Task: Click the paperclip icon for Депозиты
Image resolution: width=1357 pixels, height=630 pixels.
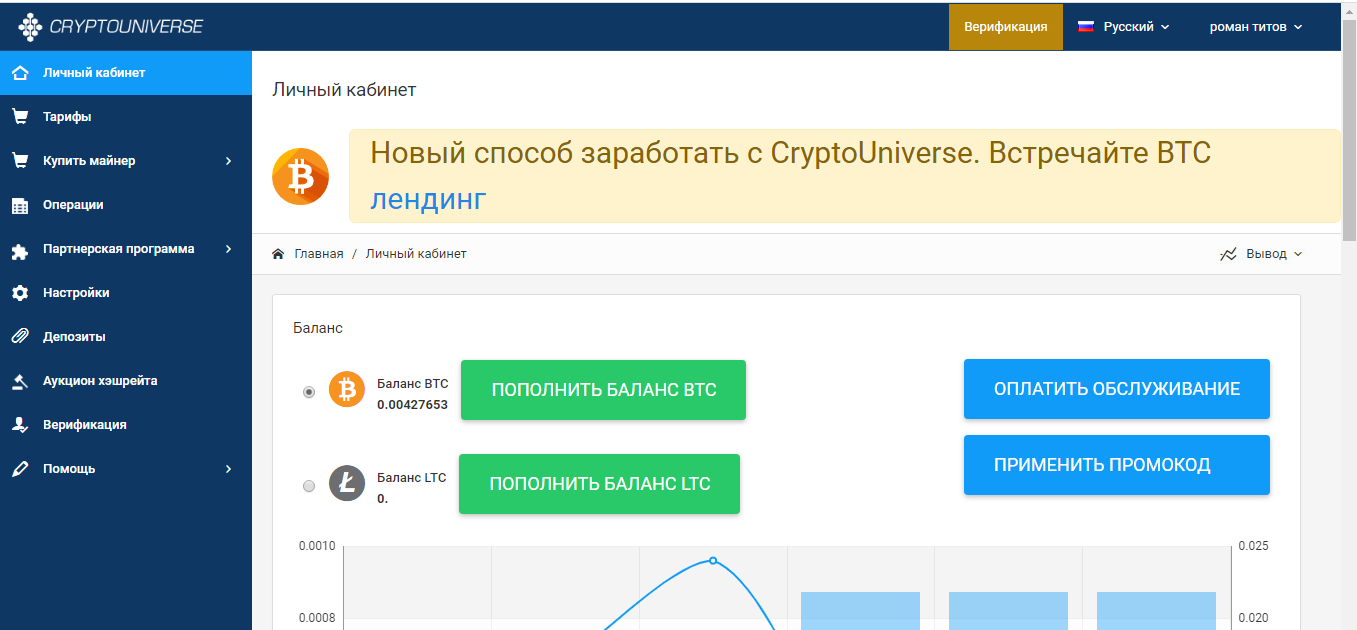Action: 20,337
